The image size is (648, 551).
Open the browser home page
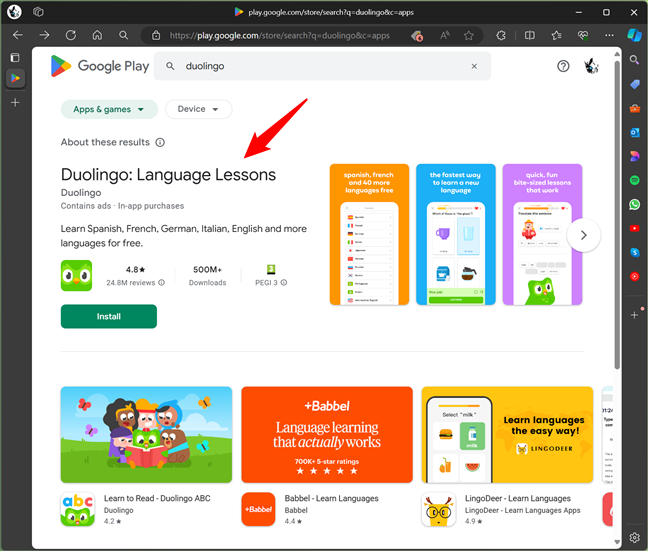point(97,35)
